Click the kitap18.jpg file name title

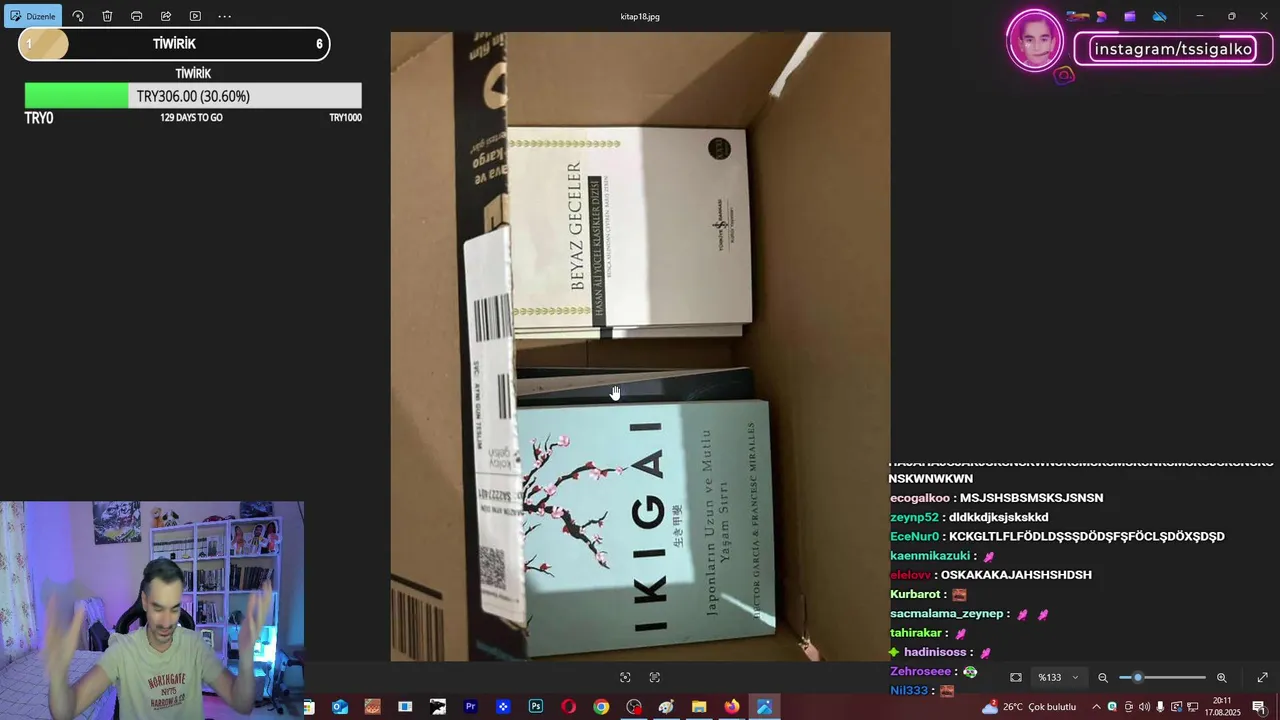coord(640,16)
